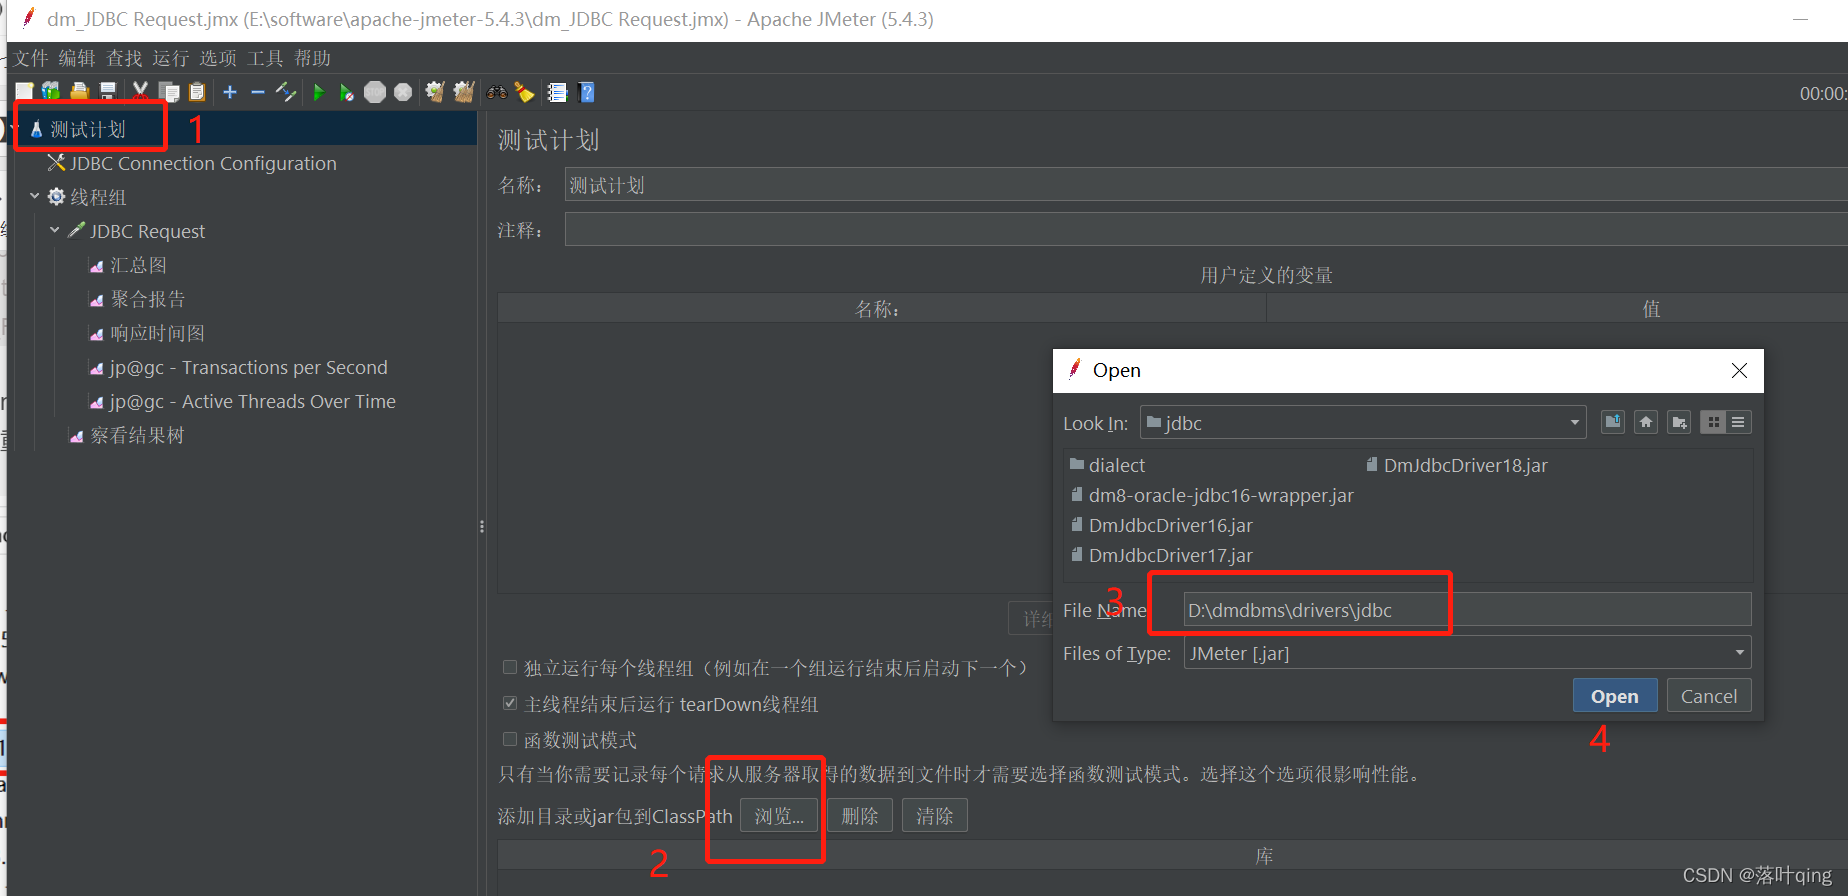Click the Open file toolbar icon
1848x896 pixels.
[x=80, y=92]
